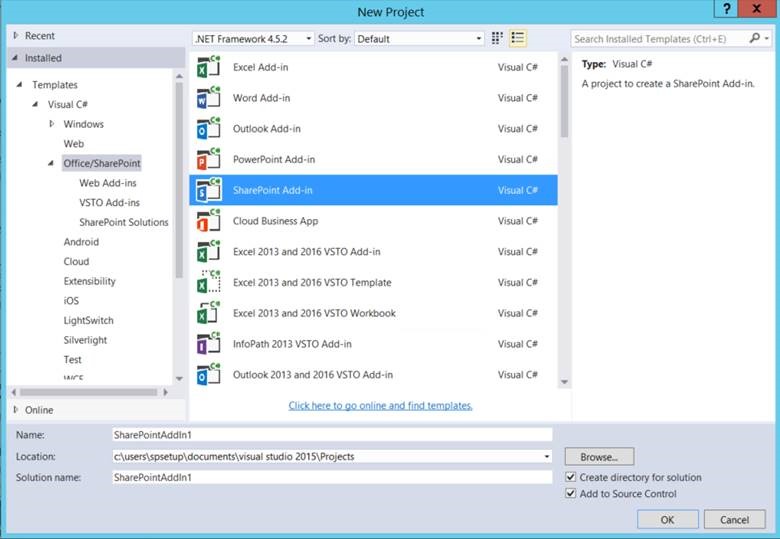This screenshot has height=539, width=780.
Task: Click the Name input field
Action: click(332, 435)
